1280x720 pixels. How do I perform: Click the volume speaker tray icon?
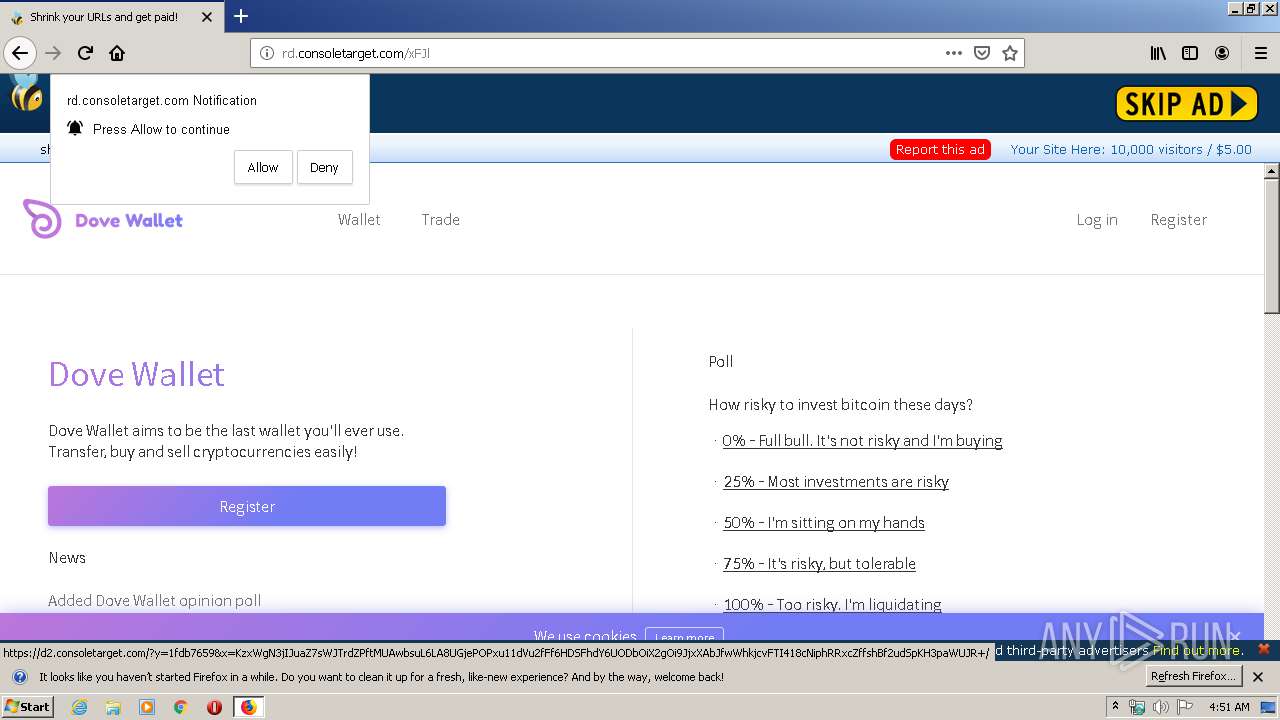coord(1160,707)
